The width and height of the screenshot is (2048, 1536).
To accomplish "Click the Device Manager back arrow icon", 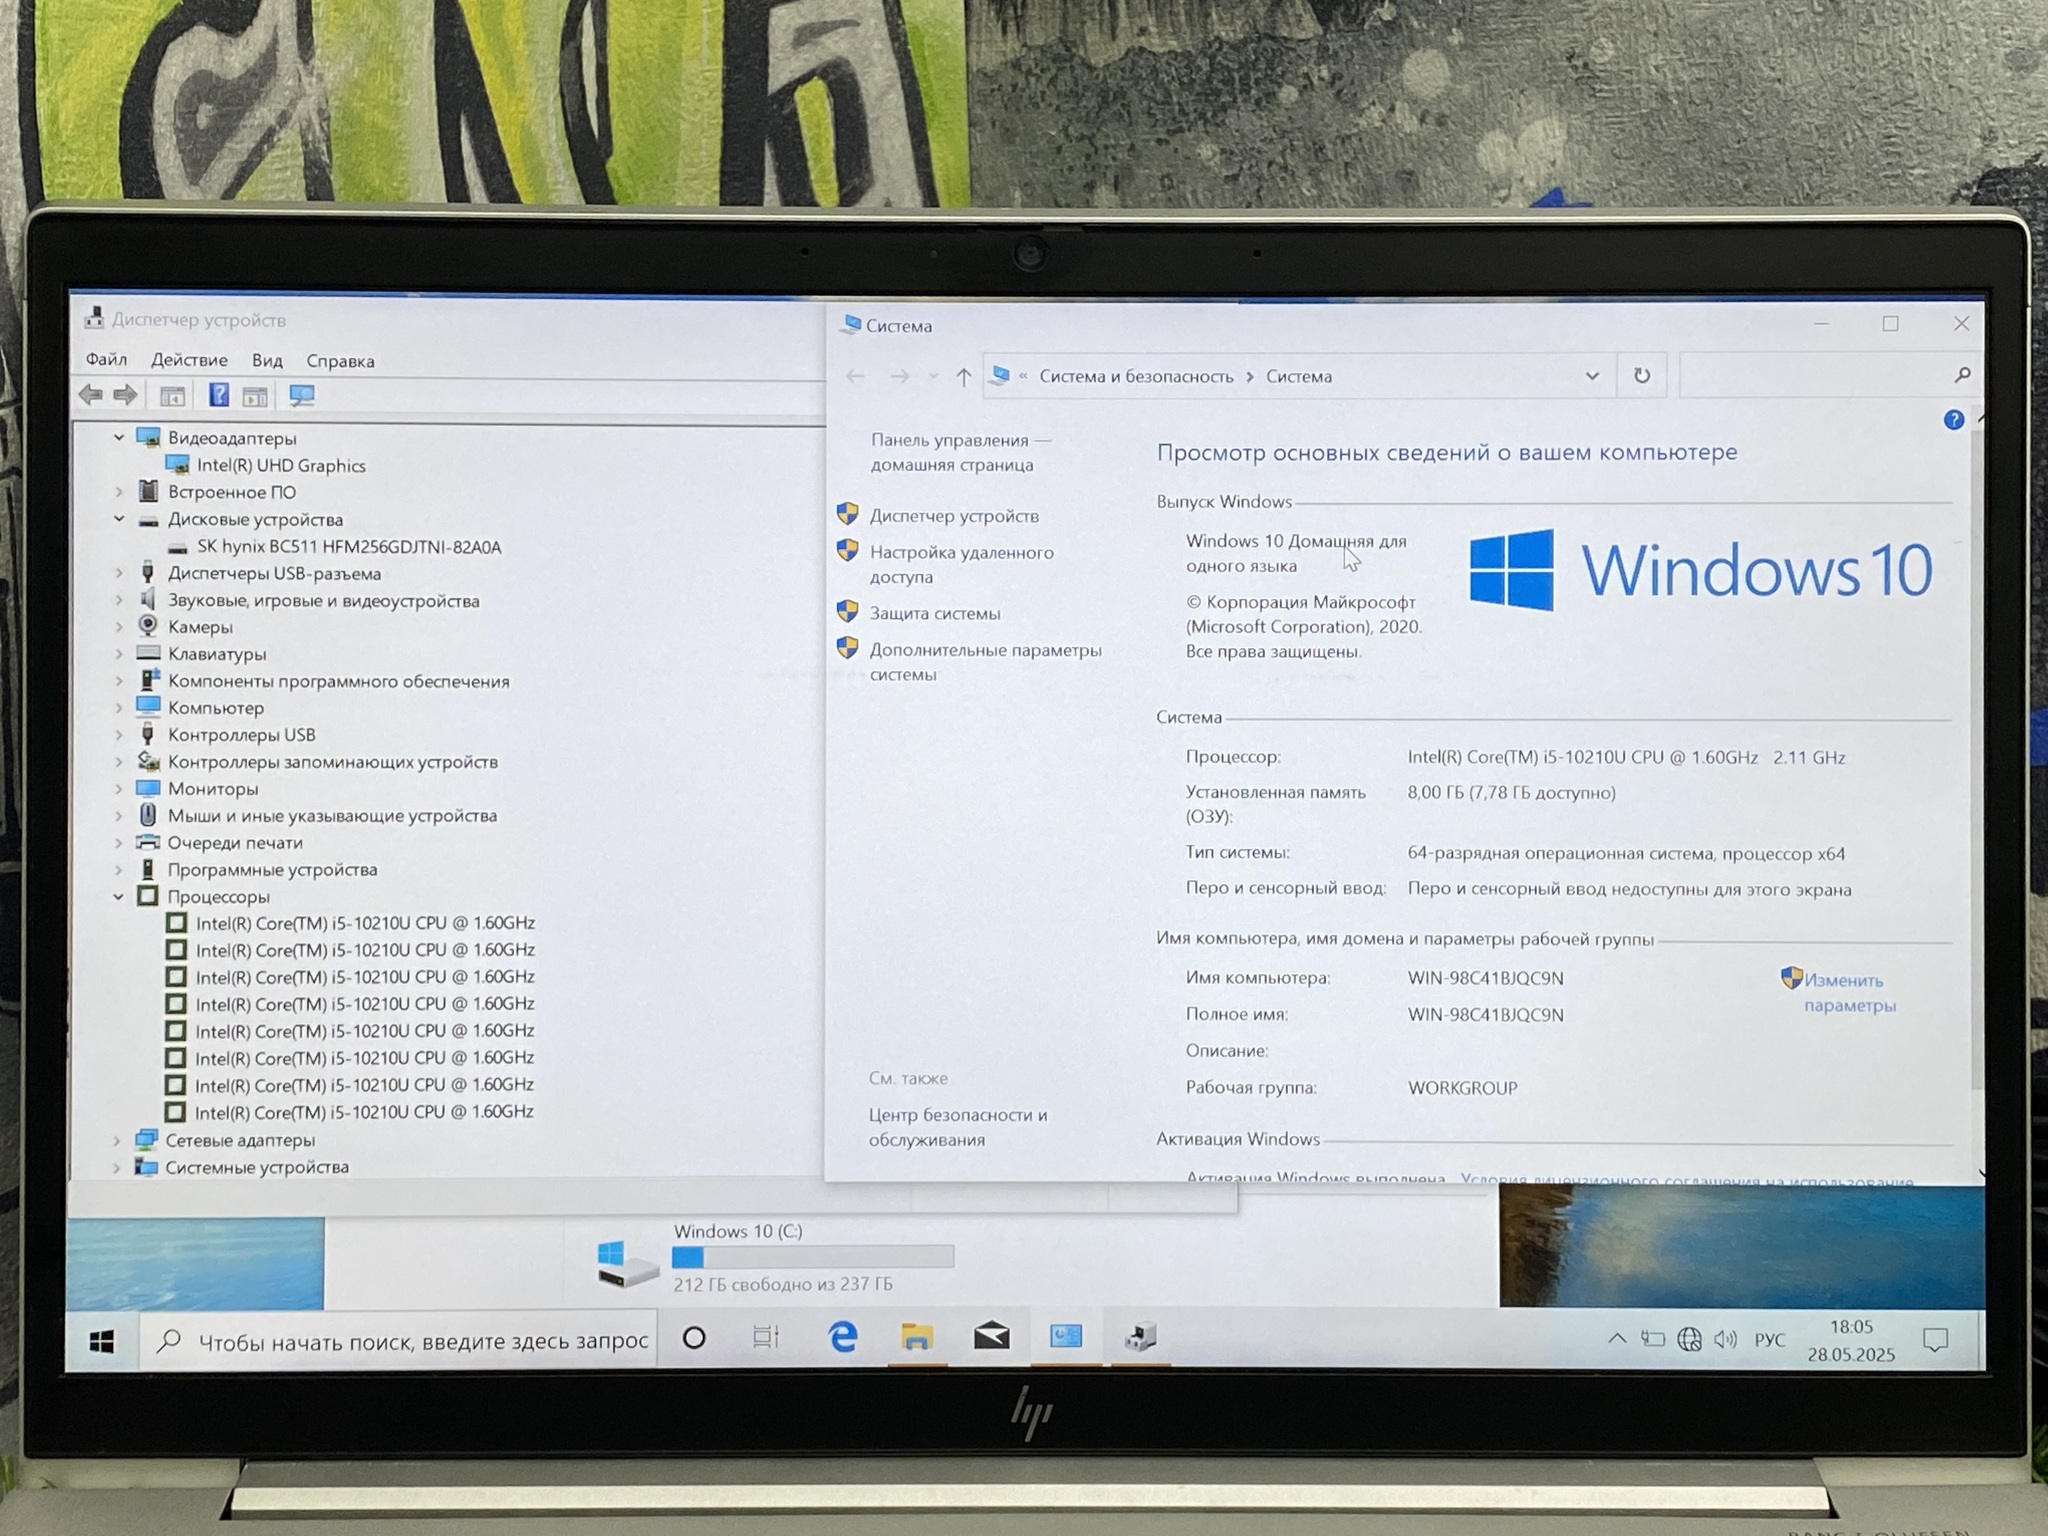I will click(x=91, y=396).
